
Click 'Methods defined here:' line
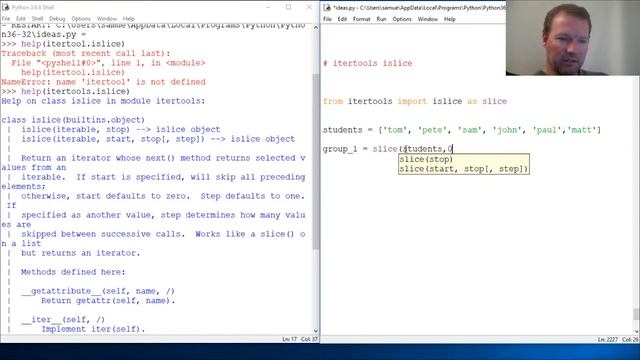coord(73,272)
